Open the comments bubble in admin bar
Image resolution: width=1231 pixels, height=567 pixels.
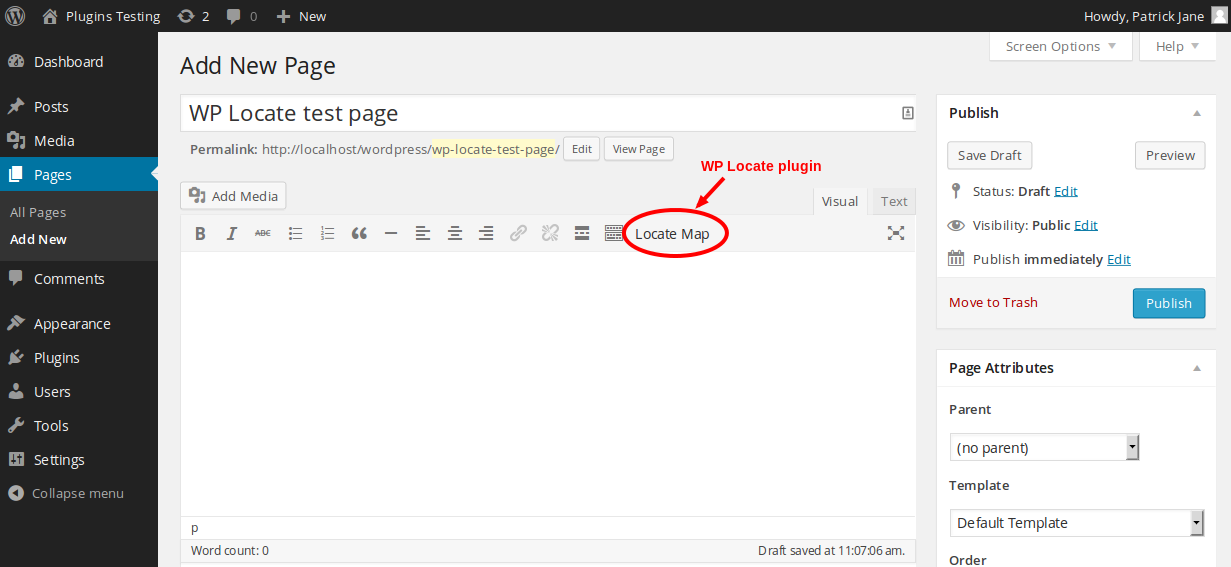tap(241, 16)
